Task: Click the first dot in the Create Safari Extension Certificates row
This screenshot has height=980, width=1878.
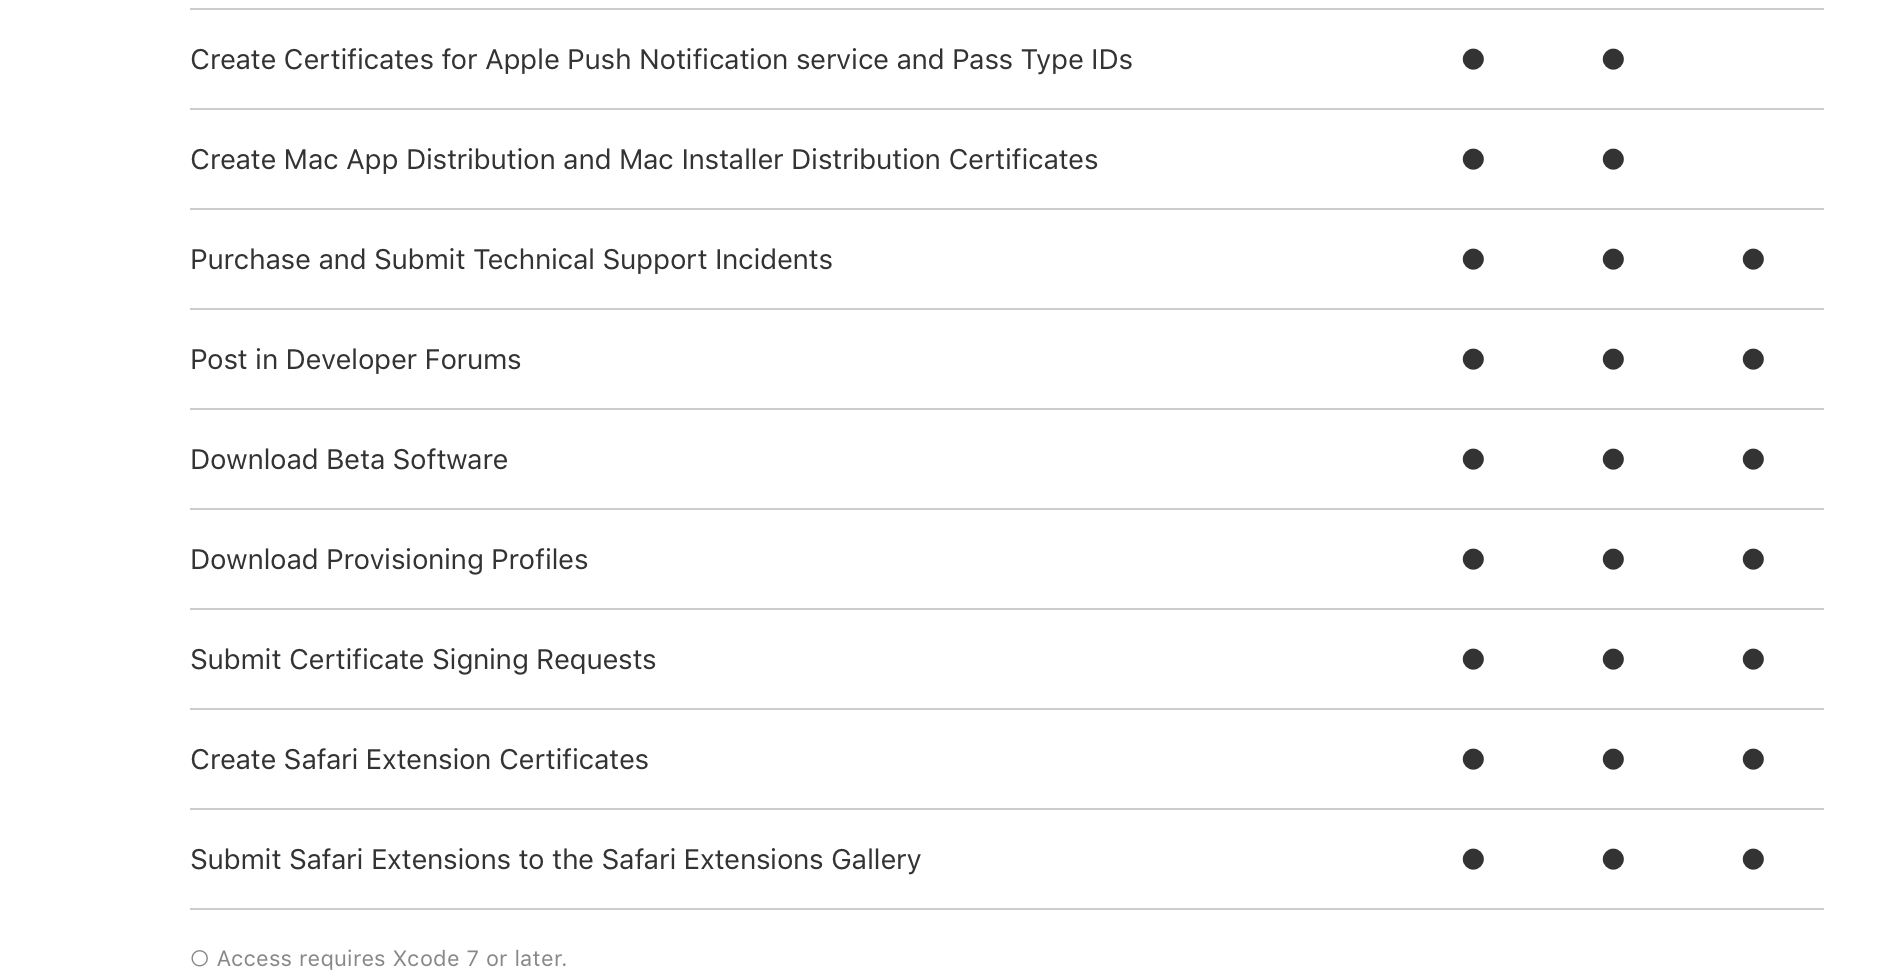Action: (1473, 759)
